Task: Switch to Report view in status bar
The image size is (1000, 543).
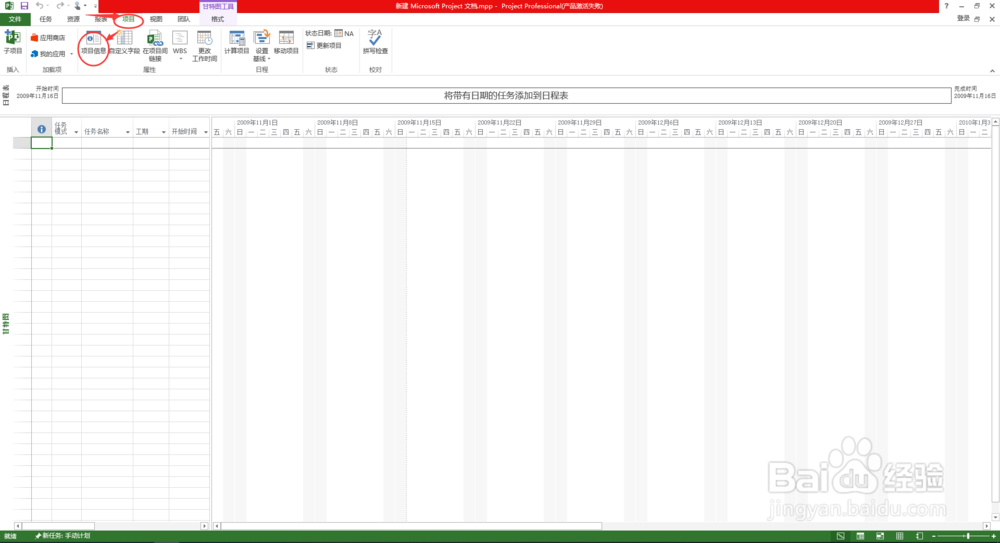Action: (x=920, y=536)
